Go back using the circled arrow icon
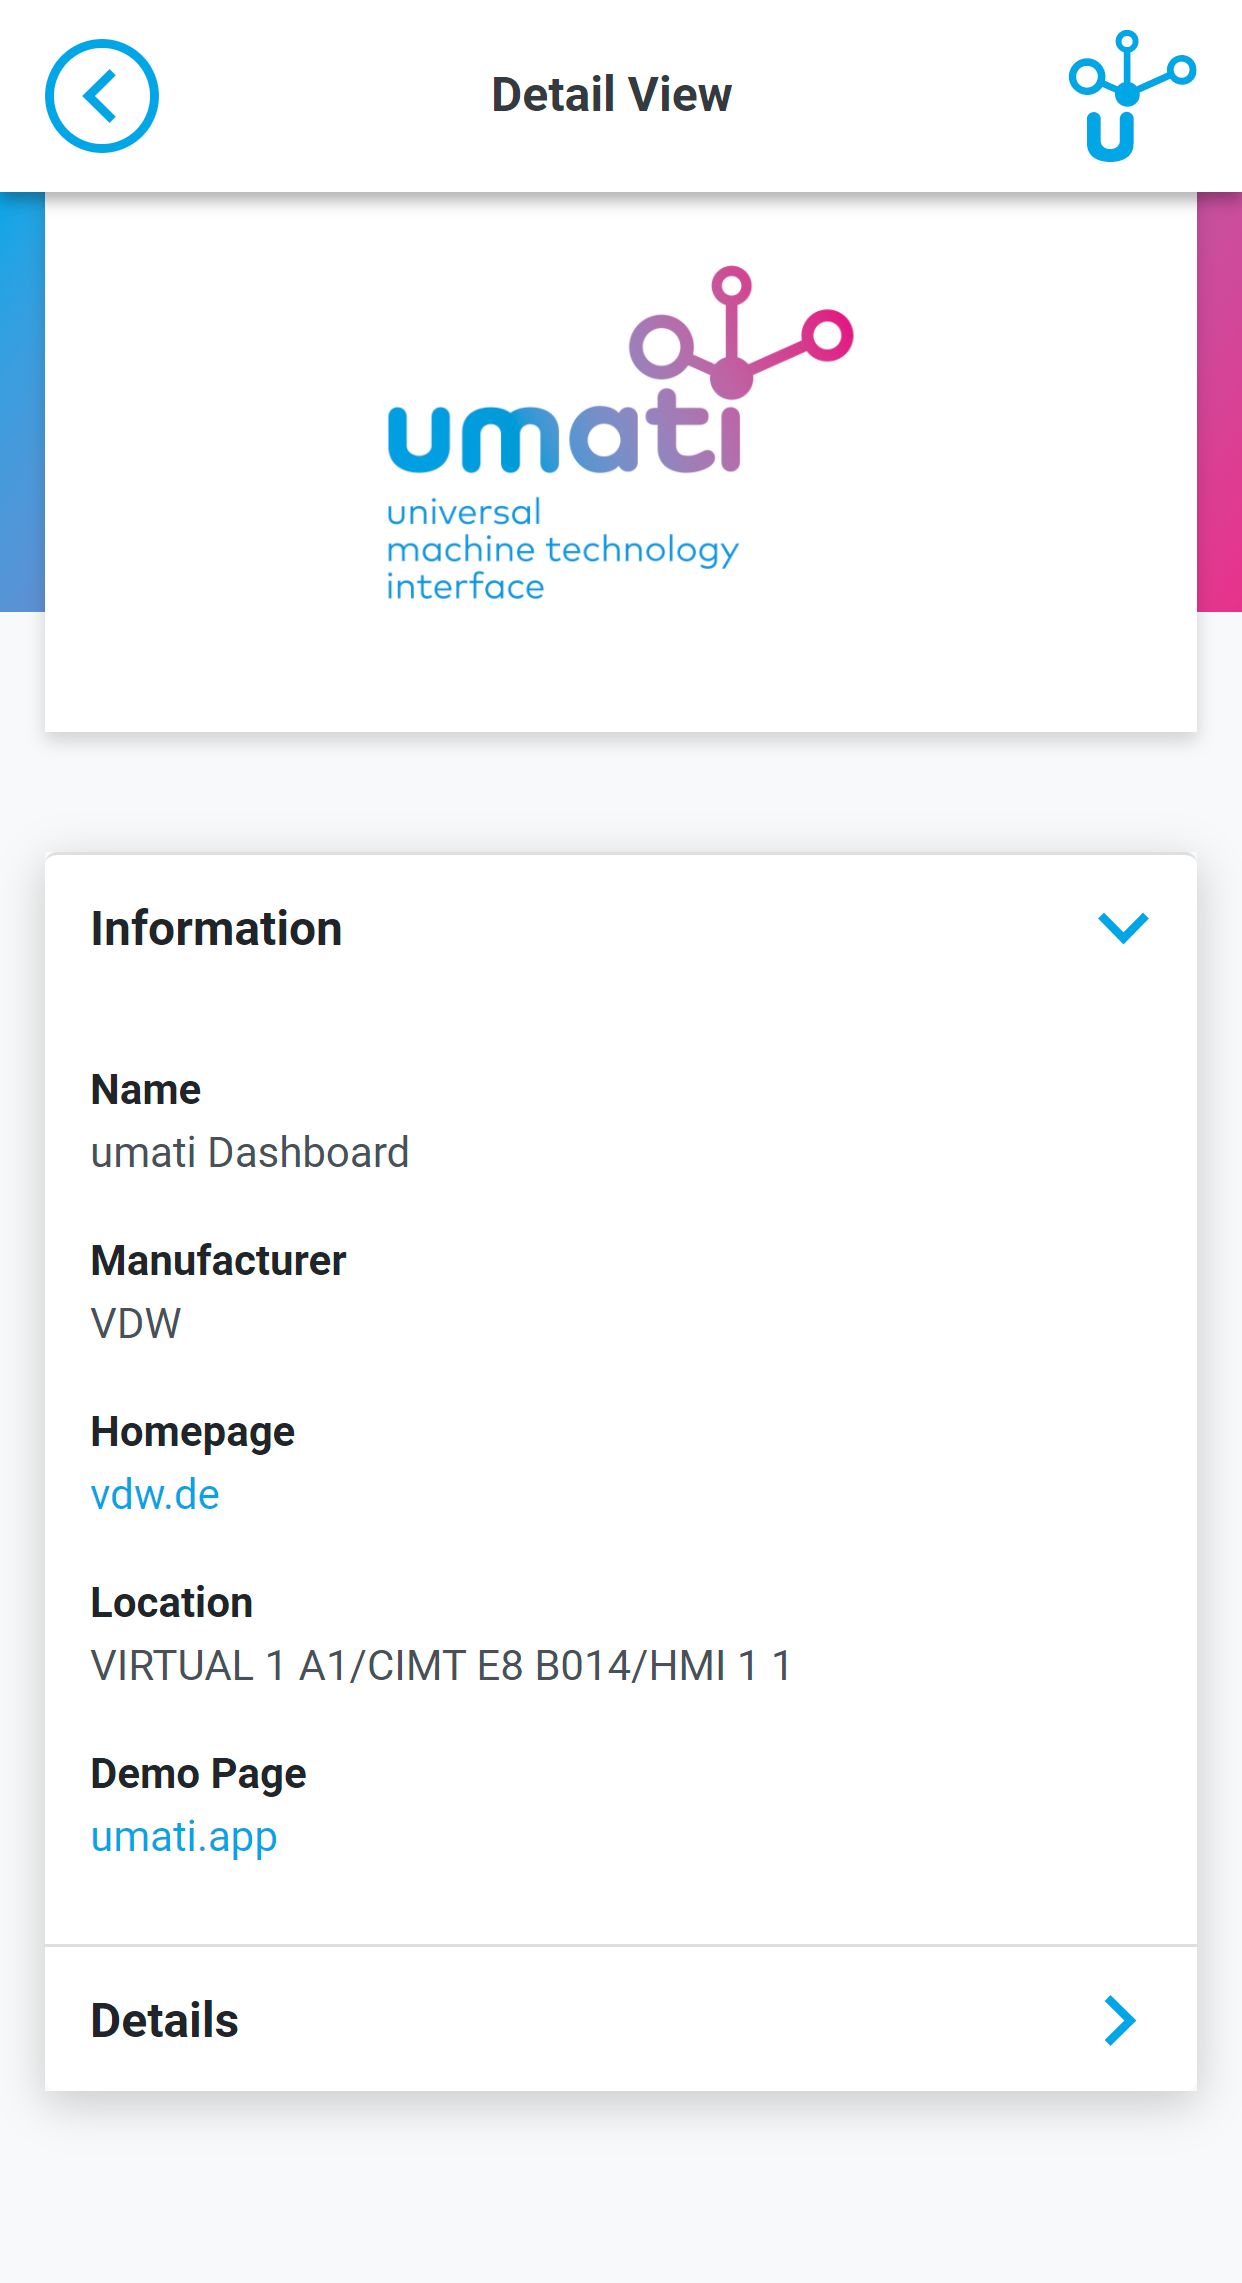 click(102, 96)
